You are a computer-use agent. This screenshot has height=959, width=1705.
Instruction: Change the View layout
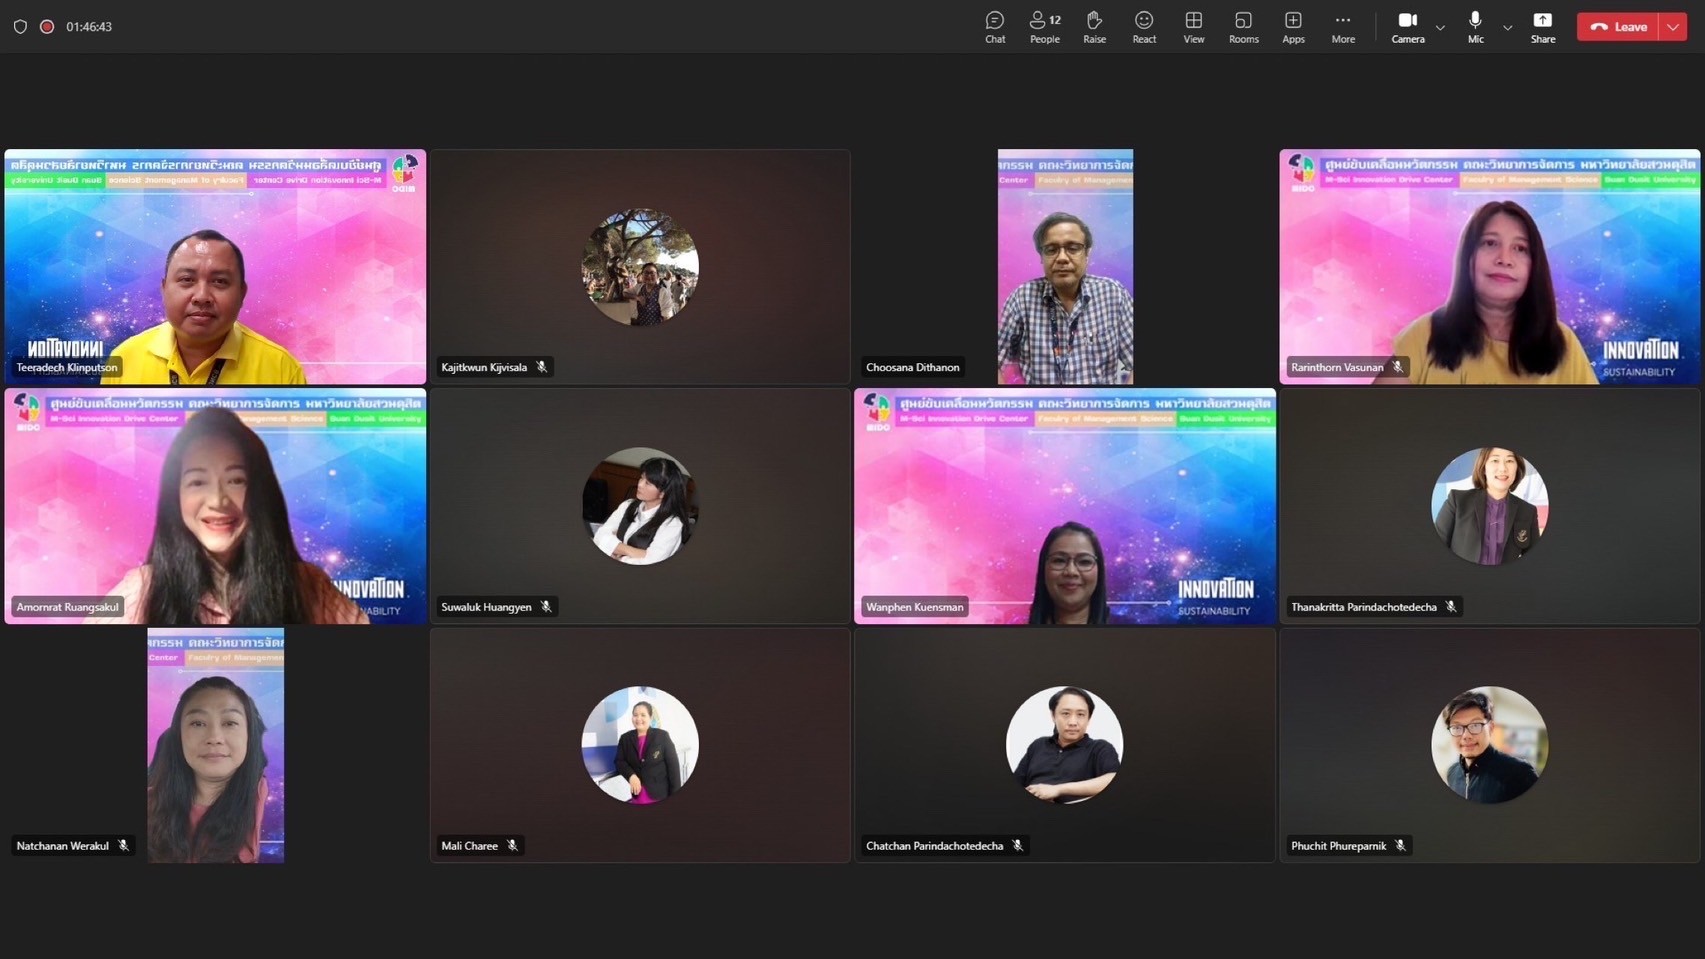[x=1193, y=27]
